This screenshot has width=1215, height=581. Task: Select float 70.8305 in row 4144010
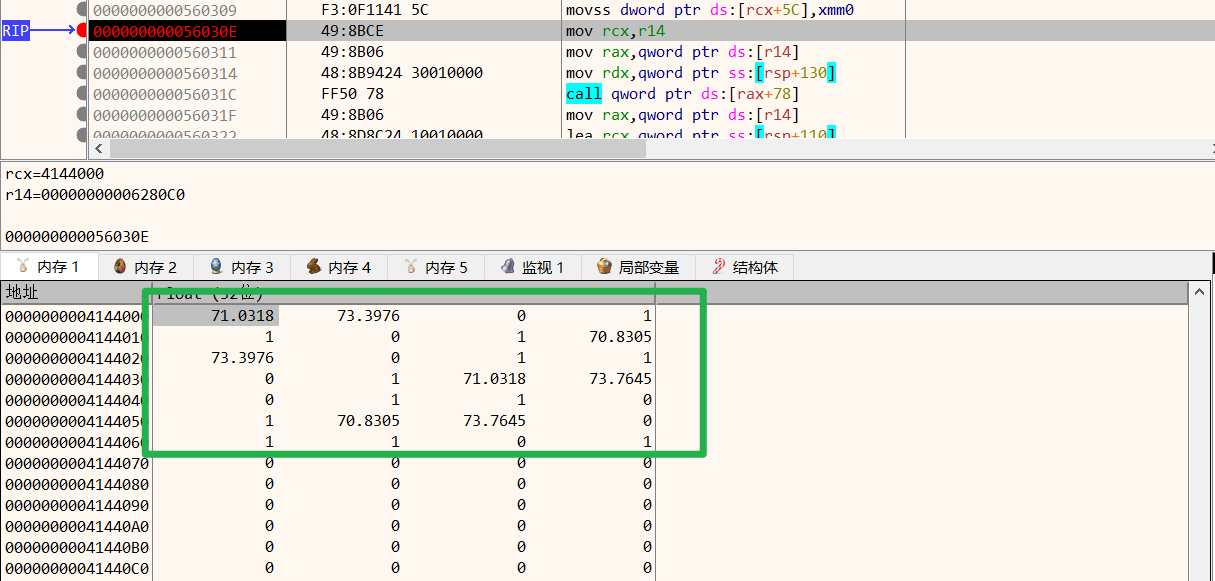click(x=620, y=337)
